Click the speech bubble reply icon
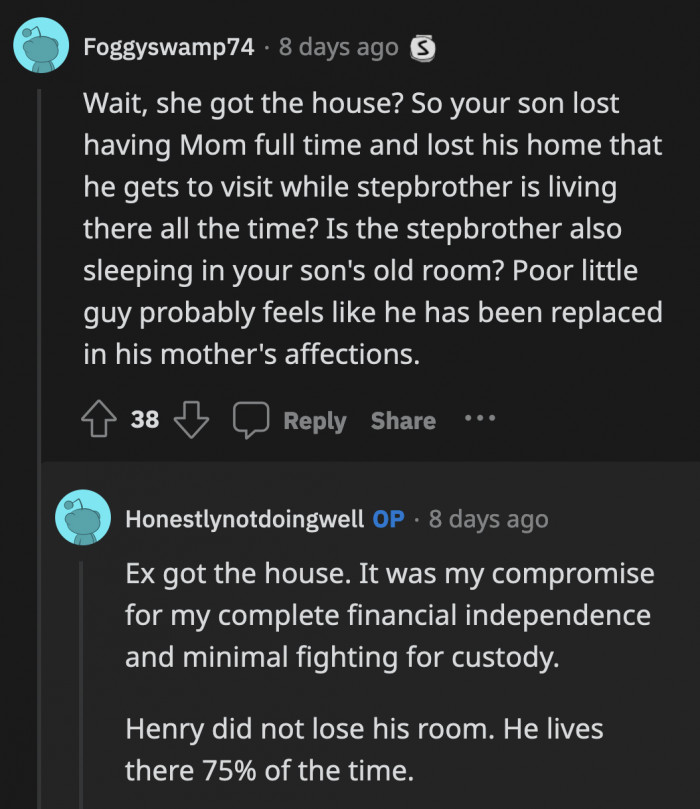The height and width of the screenshot is (809, 700). [x=252, y=420]
